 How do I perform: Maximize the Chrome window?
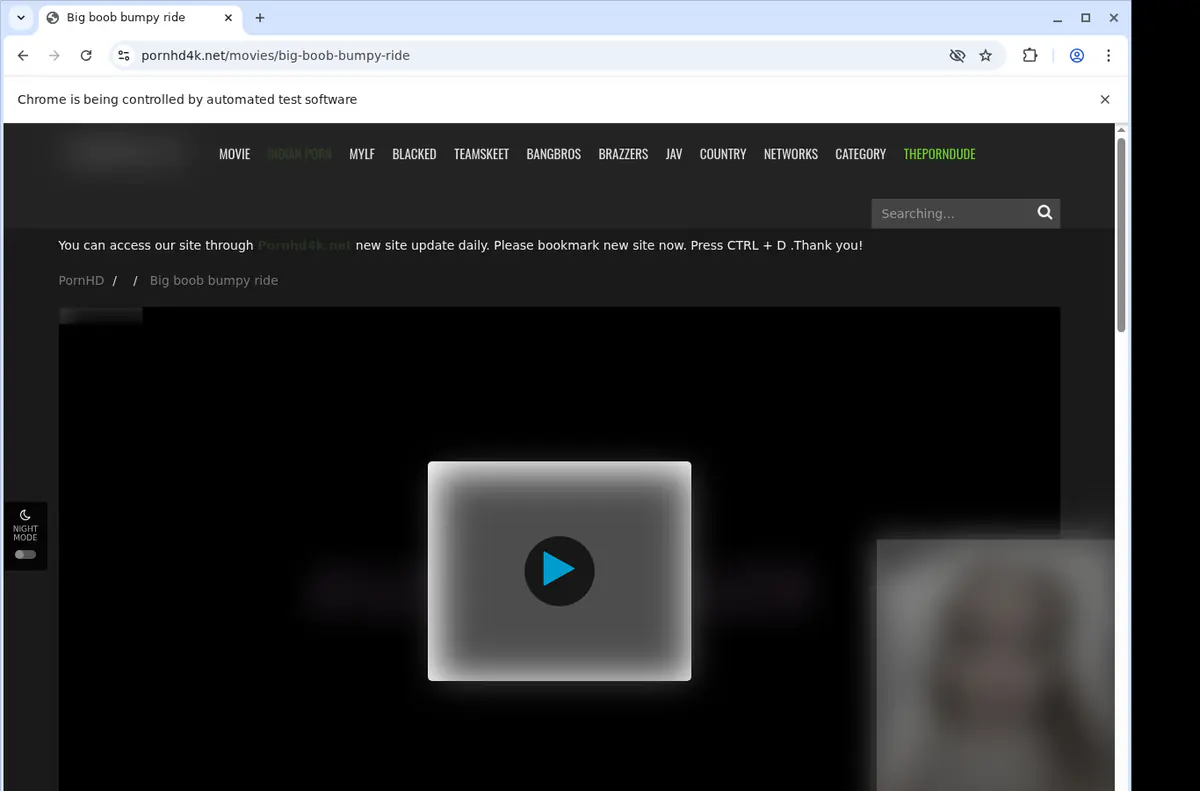point(1086,18)
